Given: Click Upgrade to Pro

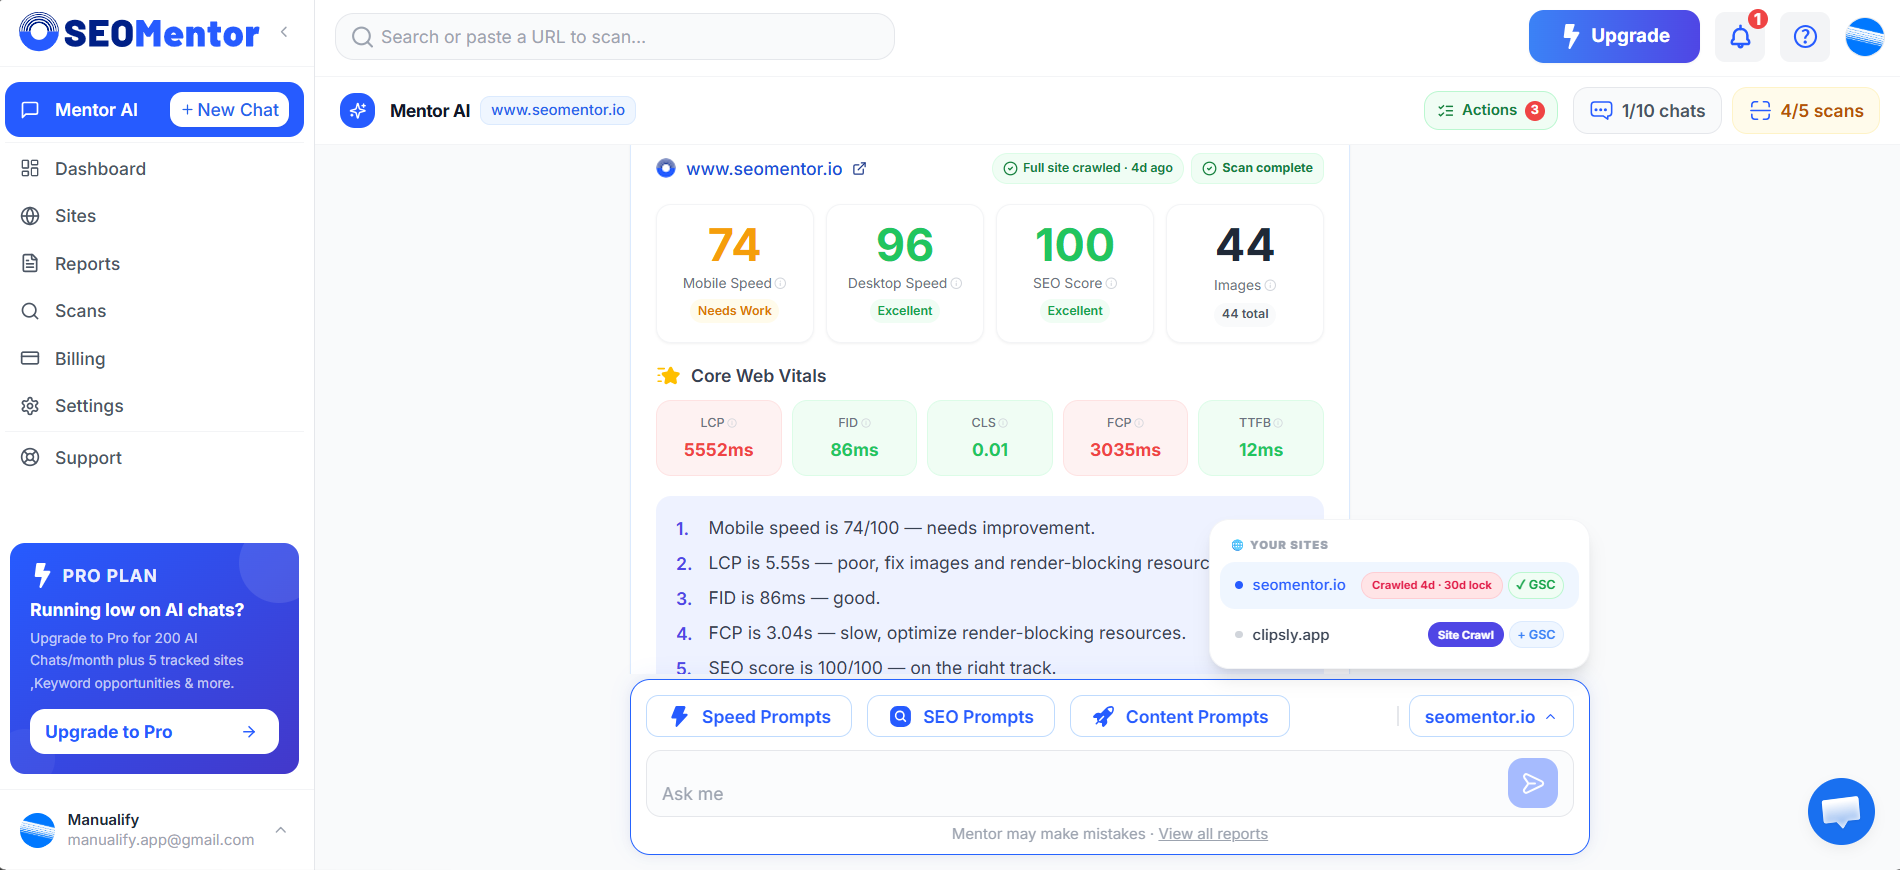Looking at the screenshot, I should 154,732.
